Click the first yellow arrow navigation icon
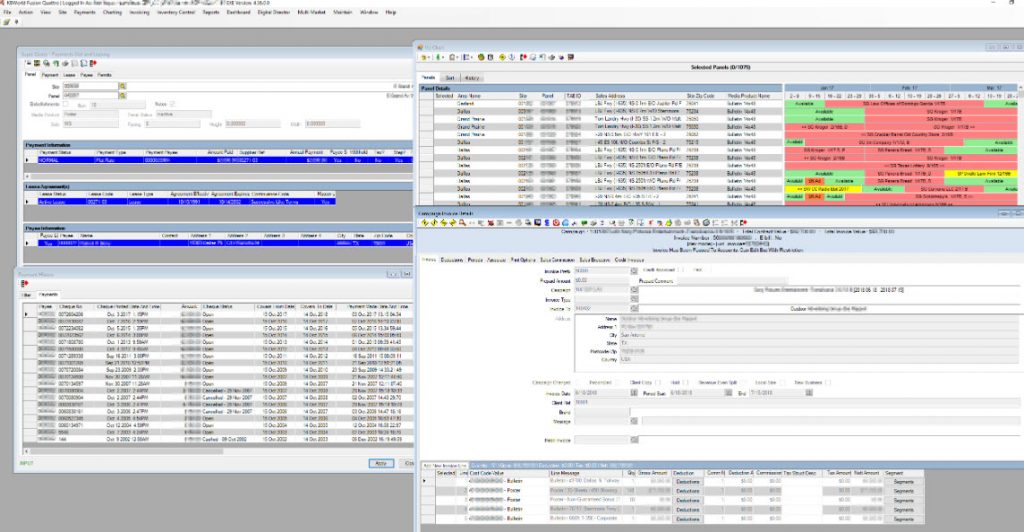 coord(425,223)
